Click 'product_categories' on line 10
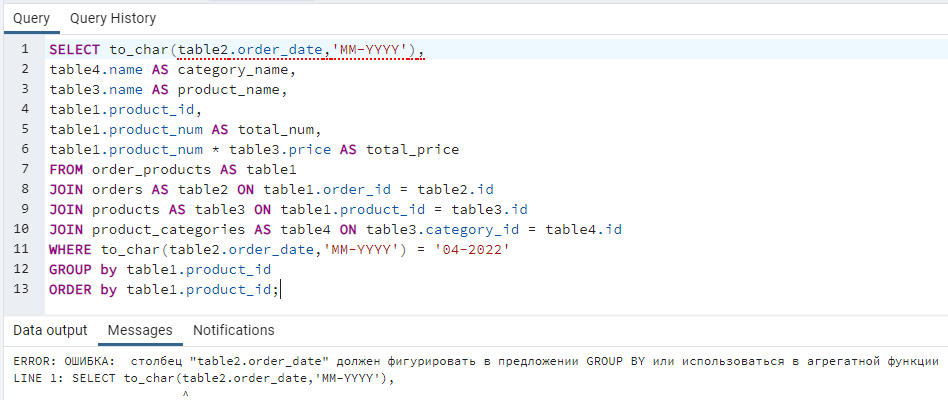 [168, 229]
